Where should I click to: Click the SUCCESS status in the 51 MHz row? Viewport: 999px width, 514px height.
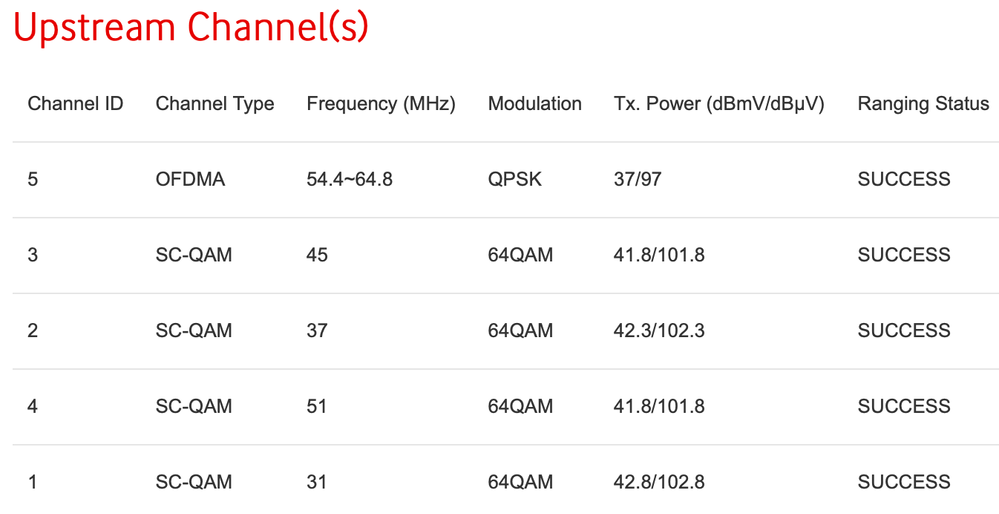[903, 406]
